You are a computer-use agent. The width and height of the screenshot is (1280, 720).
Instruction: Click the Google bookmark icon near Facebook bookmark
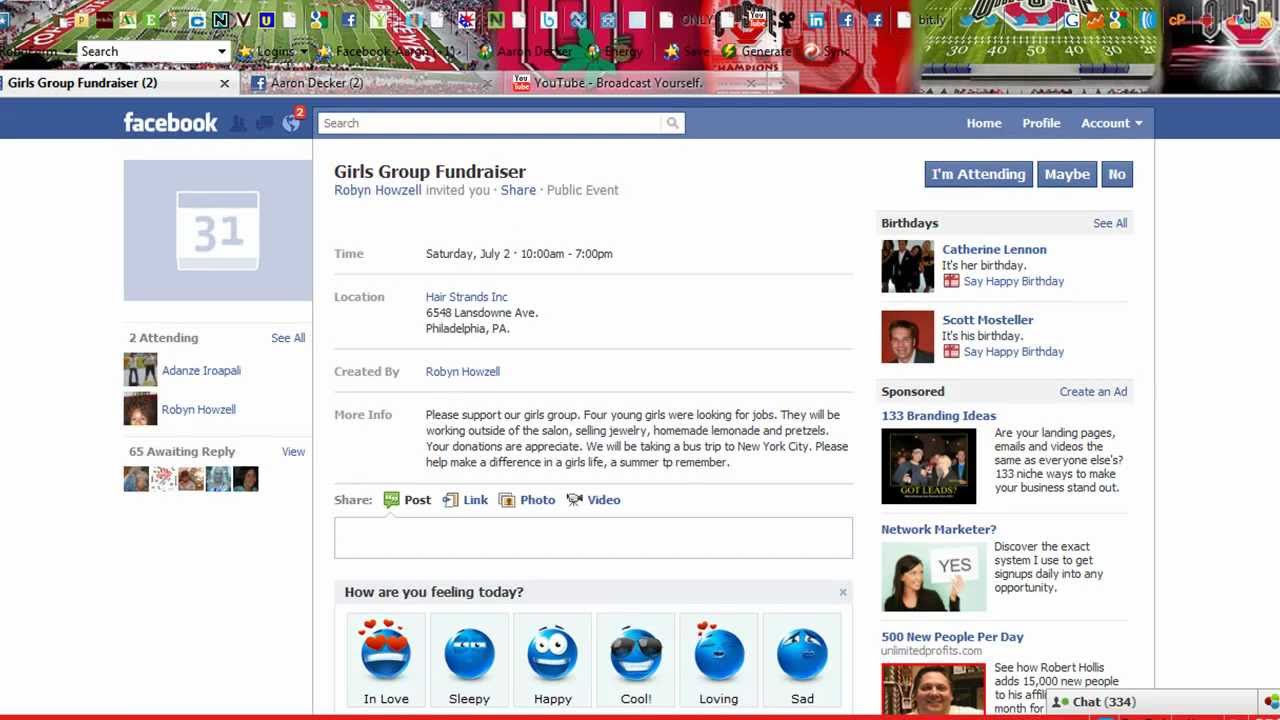(x=319, y=20)
